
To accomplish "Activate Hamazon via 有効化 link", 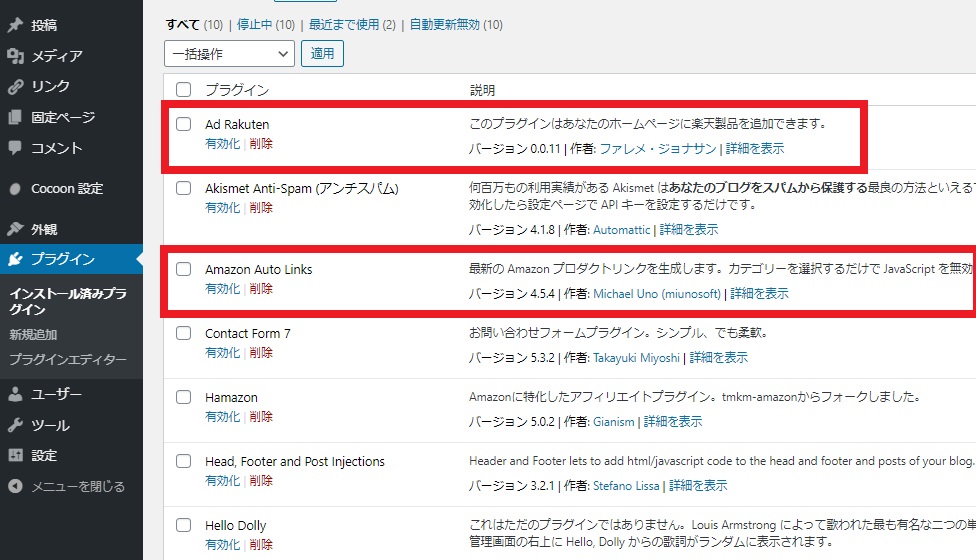I will coord(222,417).
